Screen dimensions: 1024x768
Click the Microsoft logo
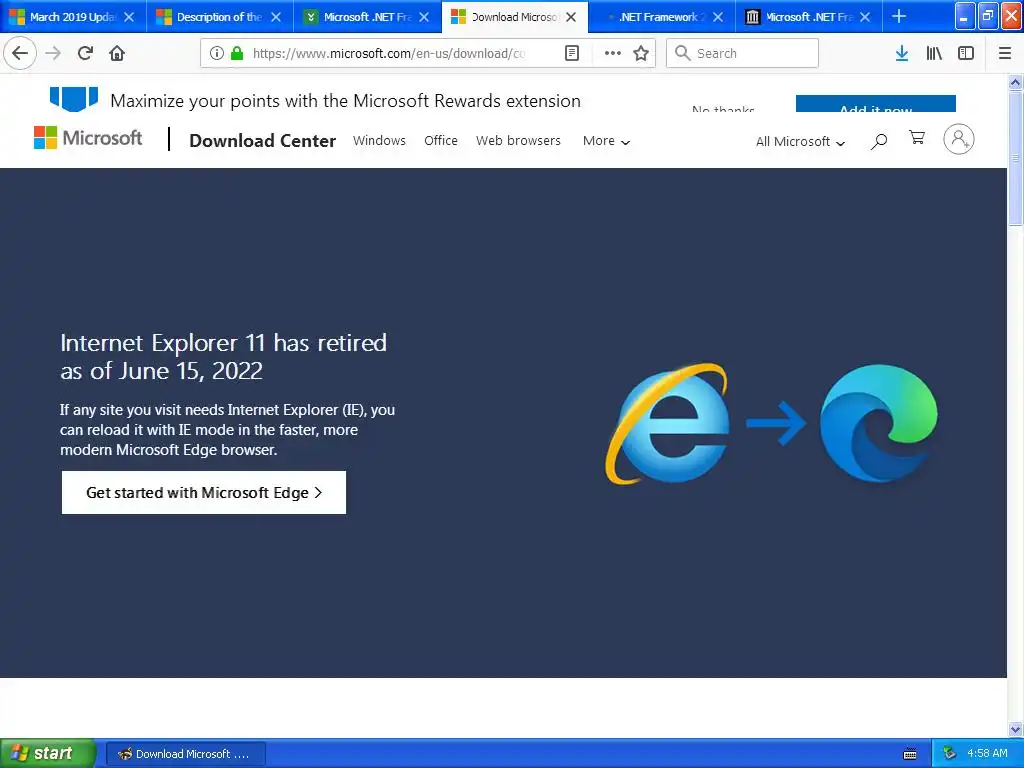(x=88, y=138)
